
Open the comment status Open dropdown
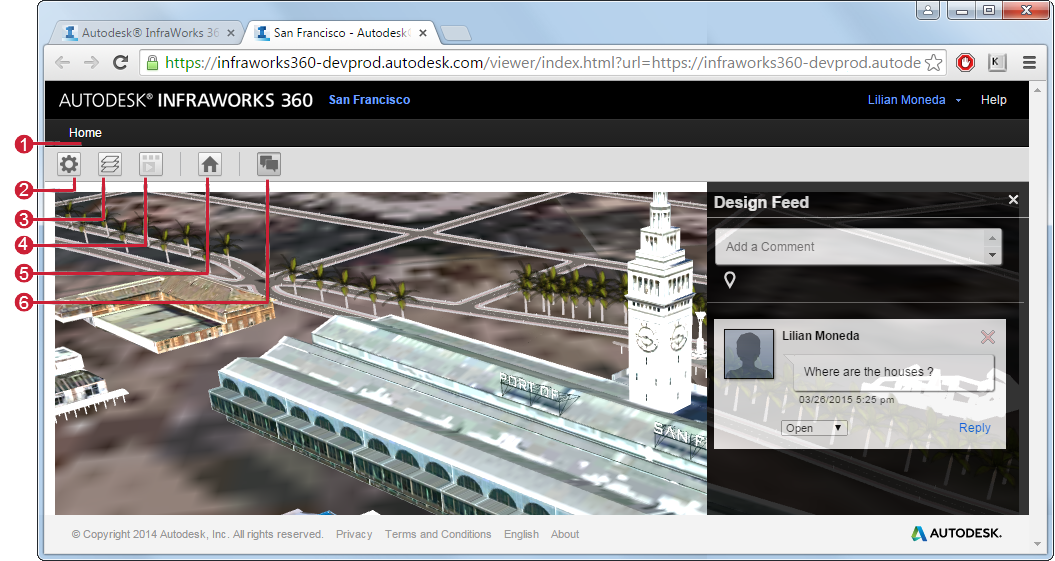tap(813, 428)
